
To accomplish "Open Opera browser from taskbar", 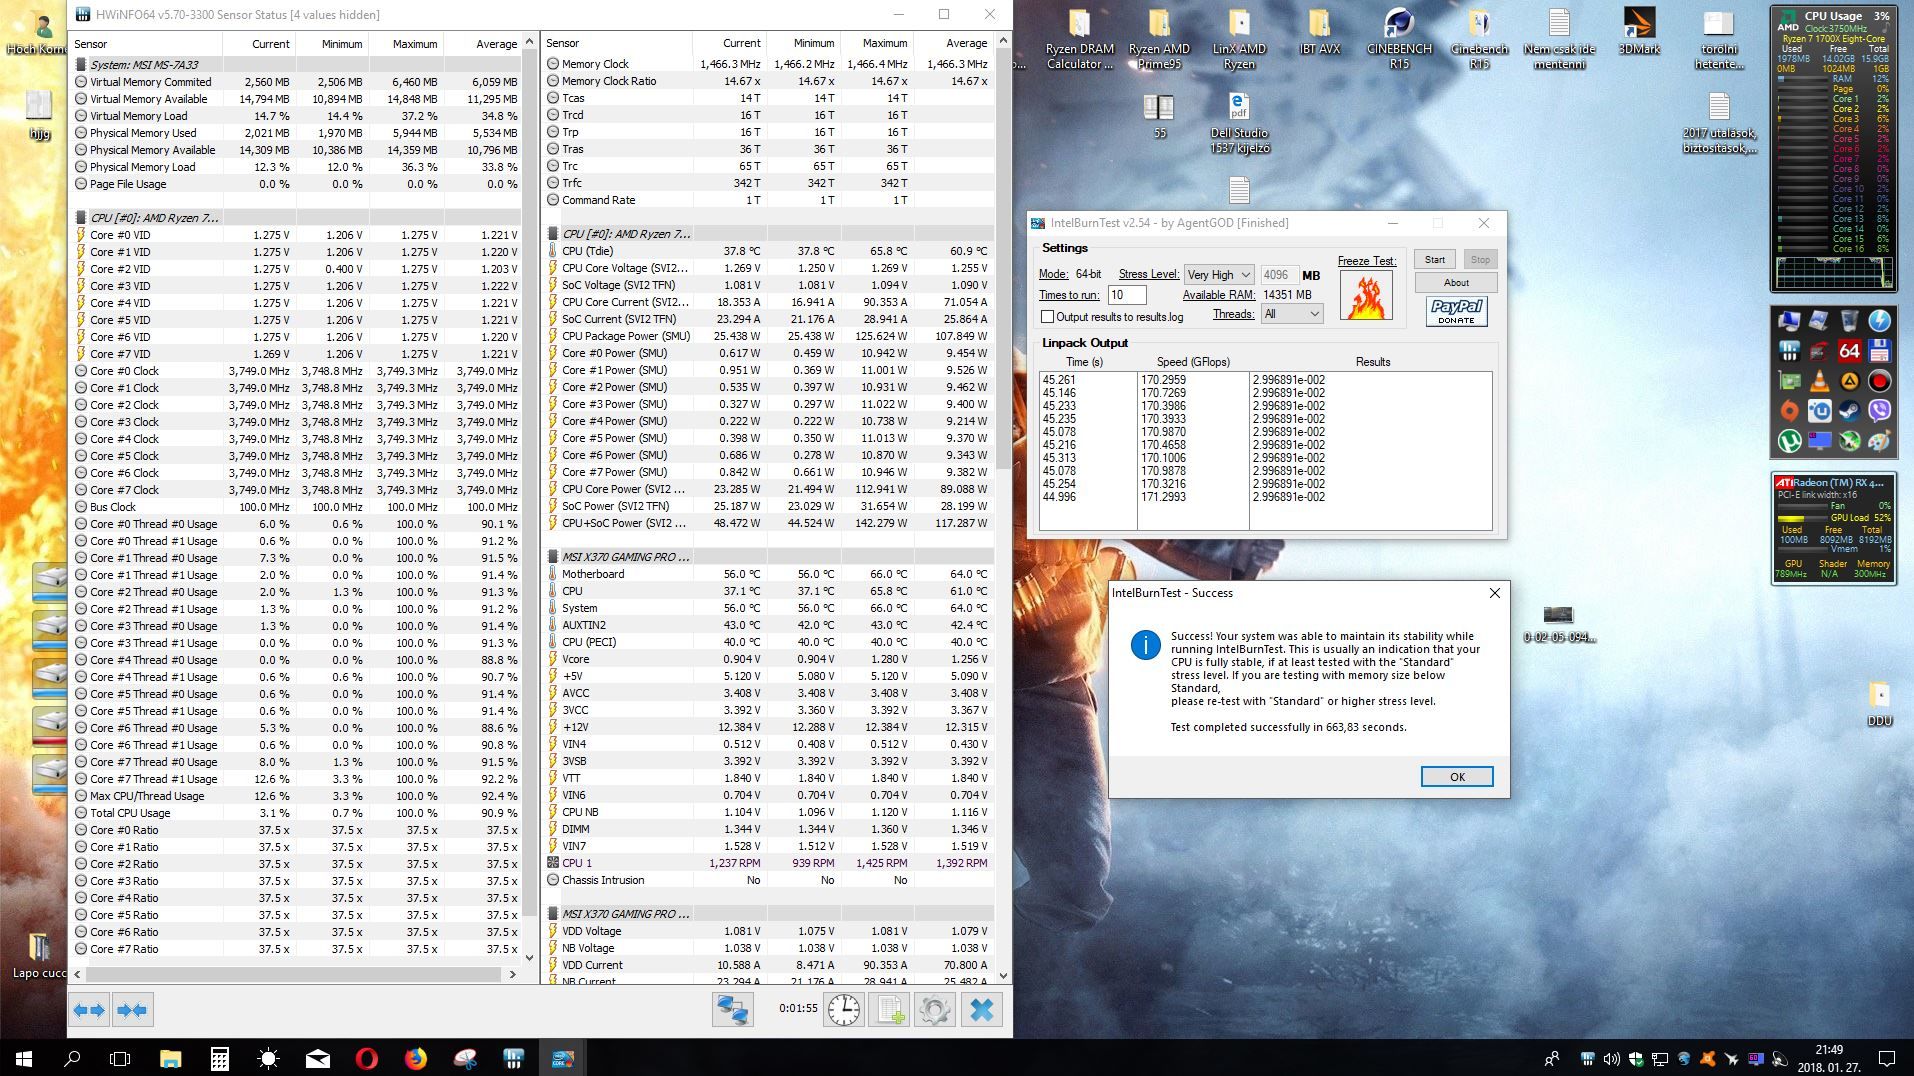I will click(x=367, y=1058).
